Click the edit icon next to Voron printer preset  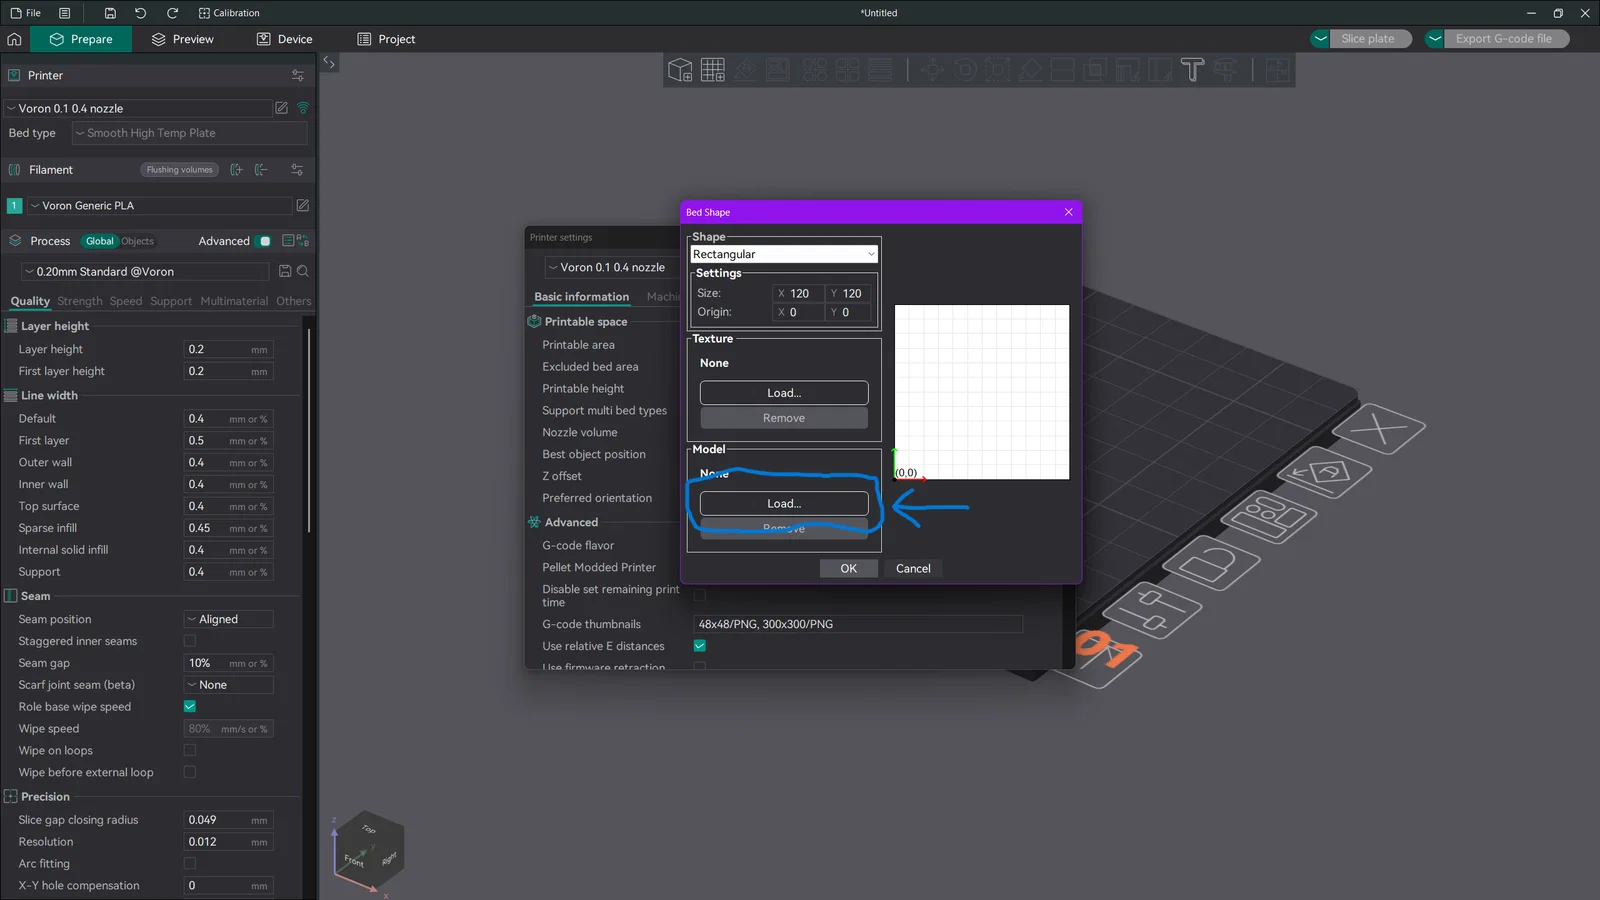[x=282, y=108]
